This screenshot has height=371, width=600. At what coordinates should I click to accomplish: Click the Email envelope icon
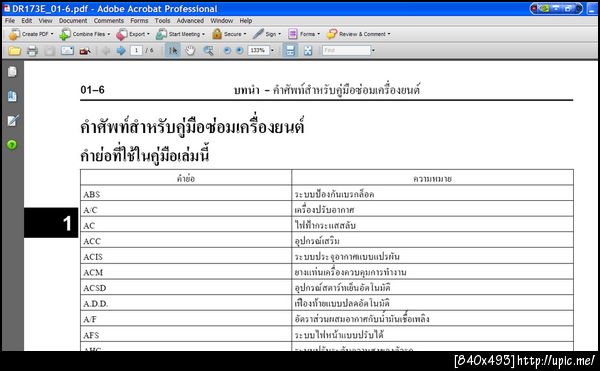(x=67, y=50)
